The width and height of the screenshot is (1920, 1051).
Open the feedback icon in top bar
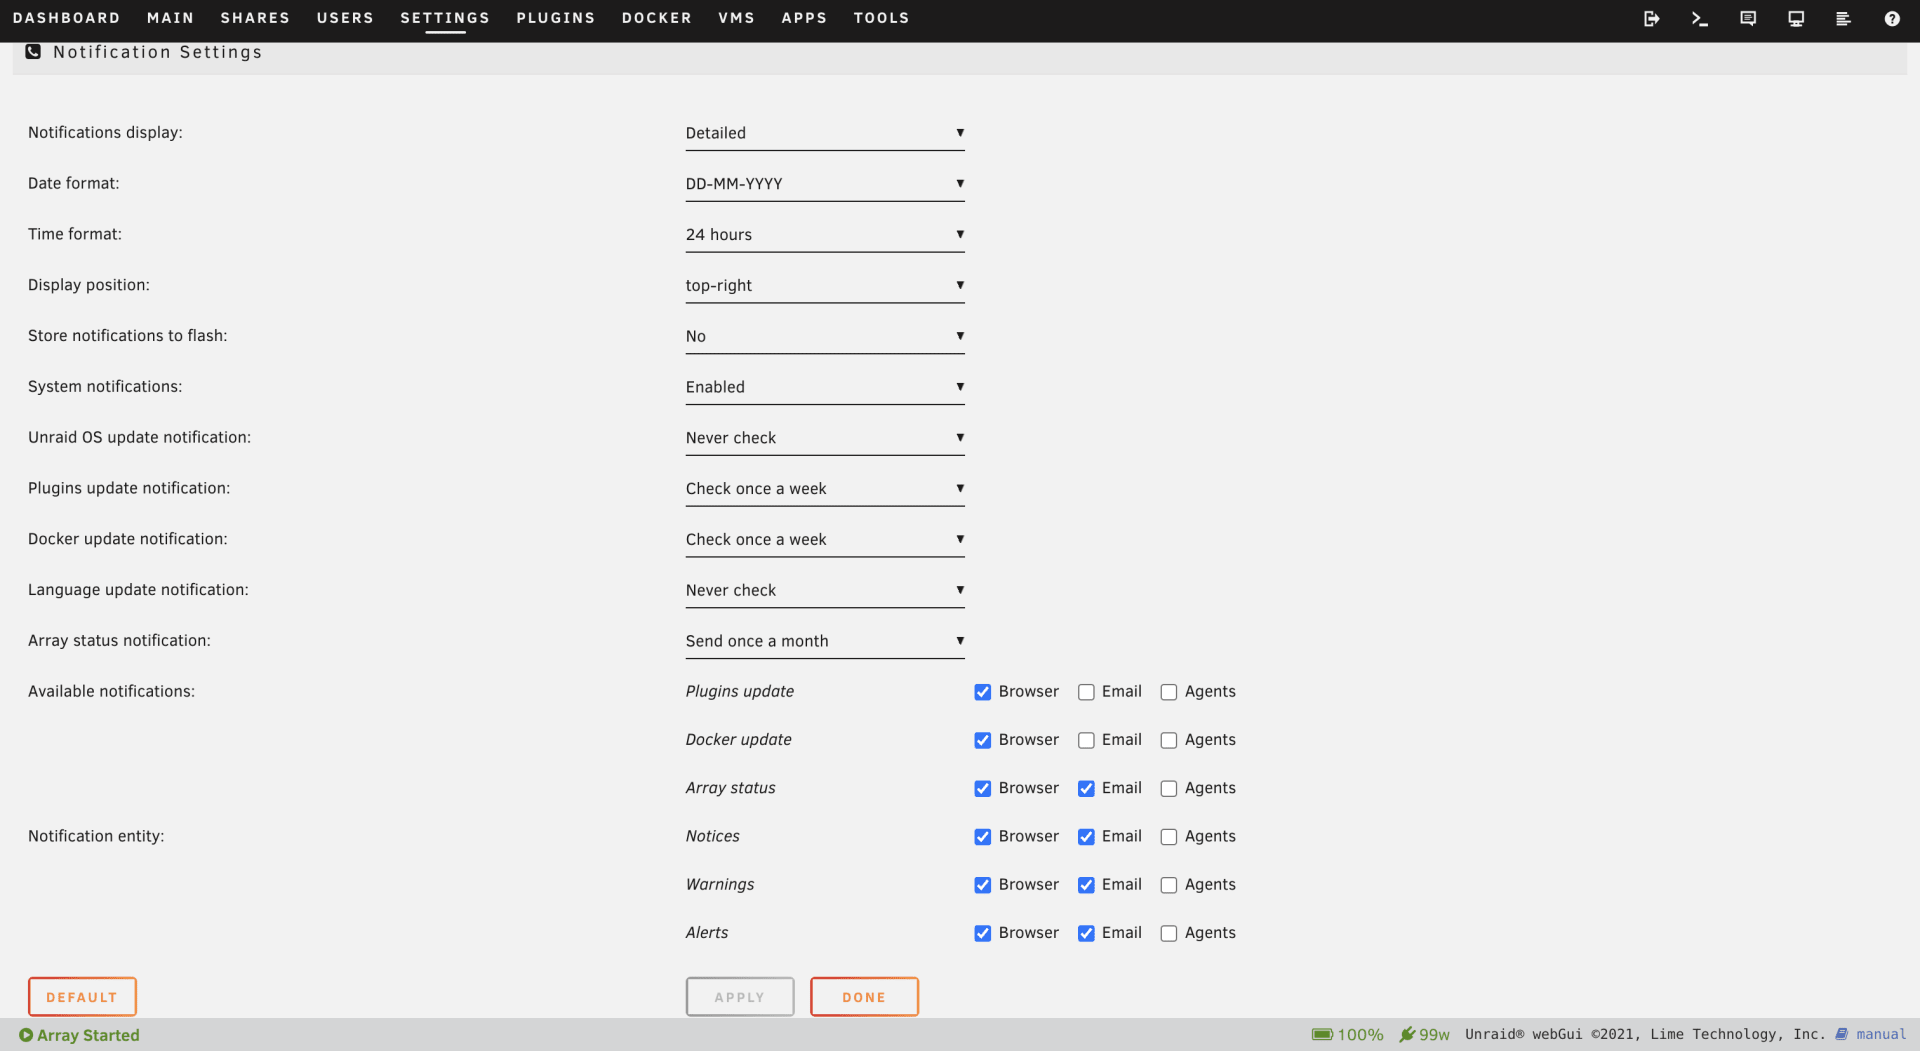click(x=1747, y=18)
